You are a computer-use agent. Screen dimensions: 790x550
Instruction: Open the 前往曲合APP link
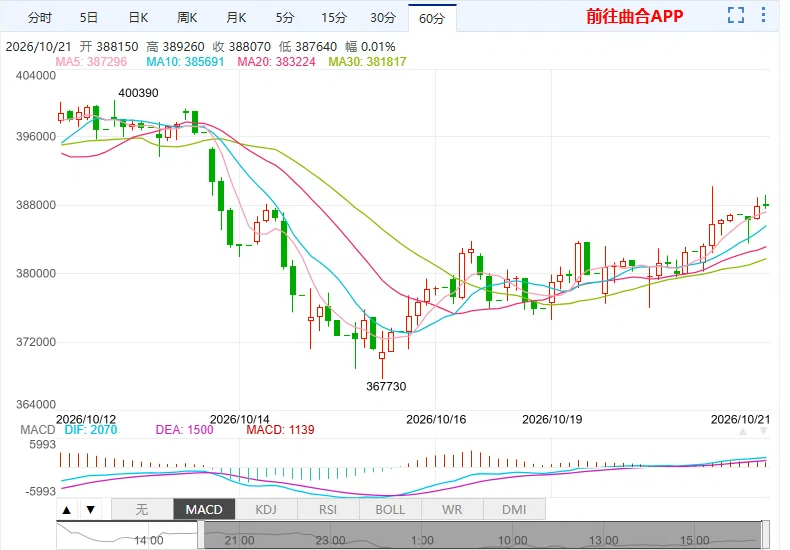(x=634, y=16)
